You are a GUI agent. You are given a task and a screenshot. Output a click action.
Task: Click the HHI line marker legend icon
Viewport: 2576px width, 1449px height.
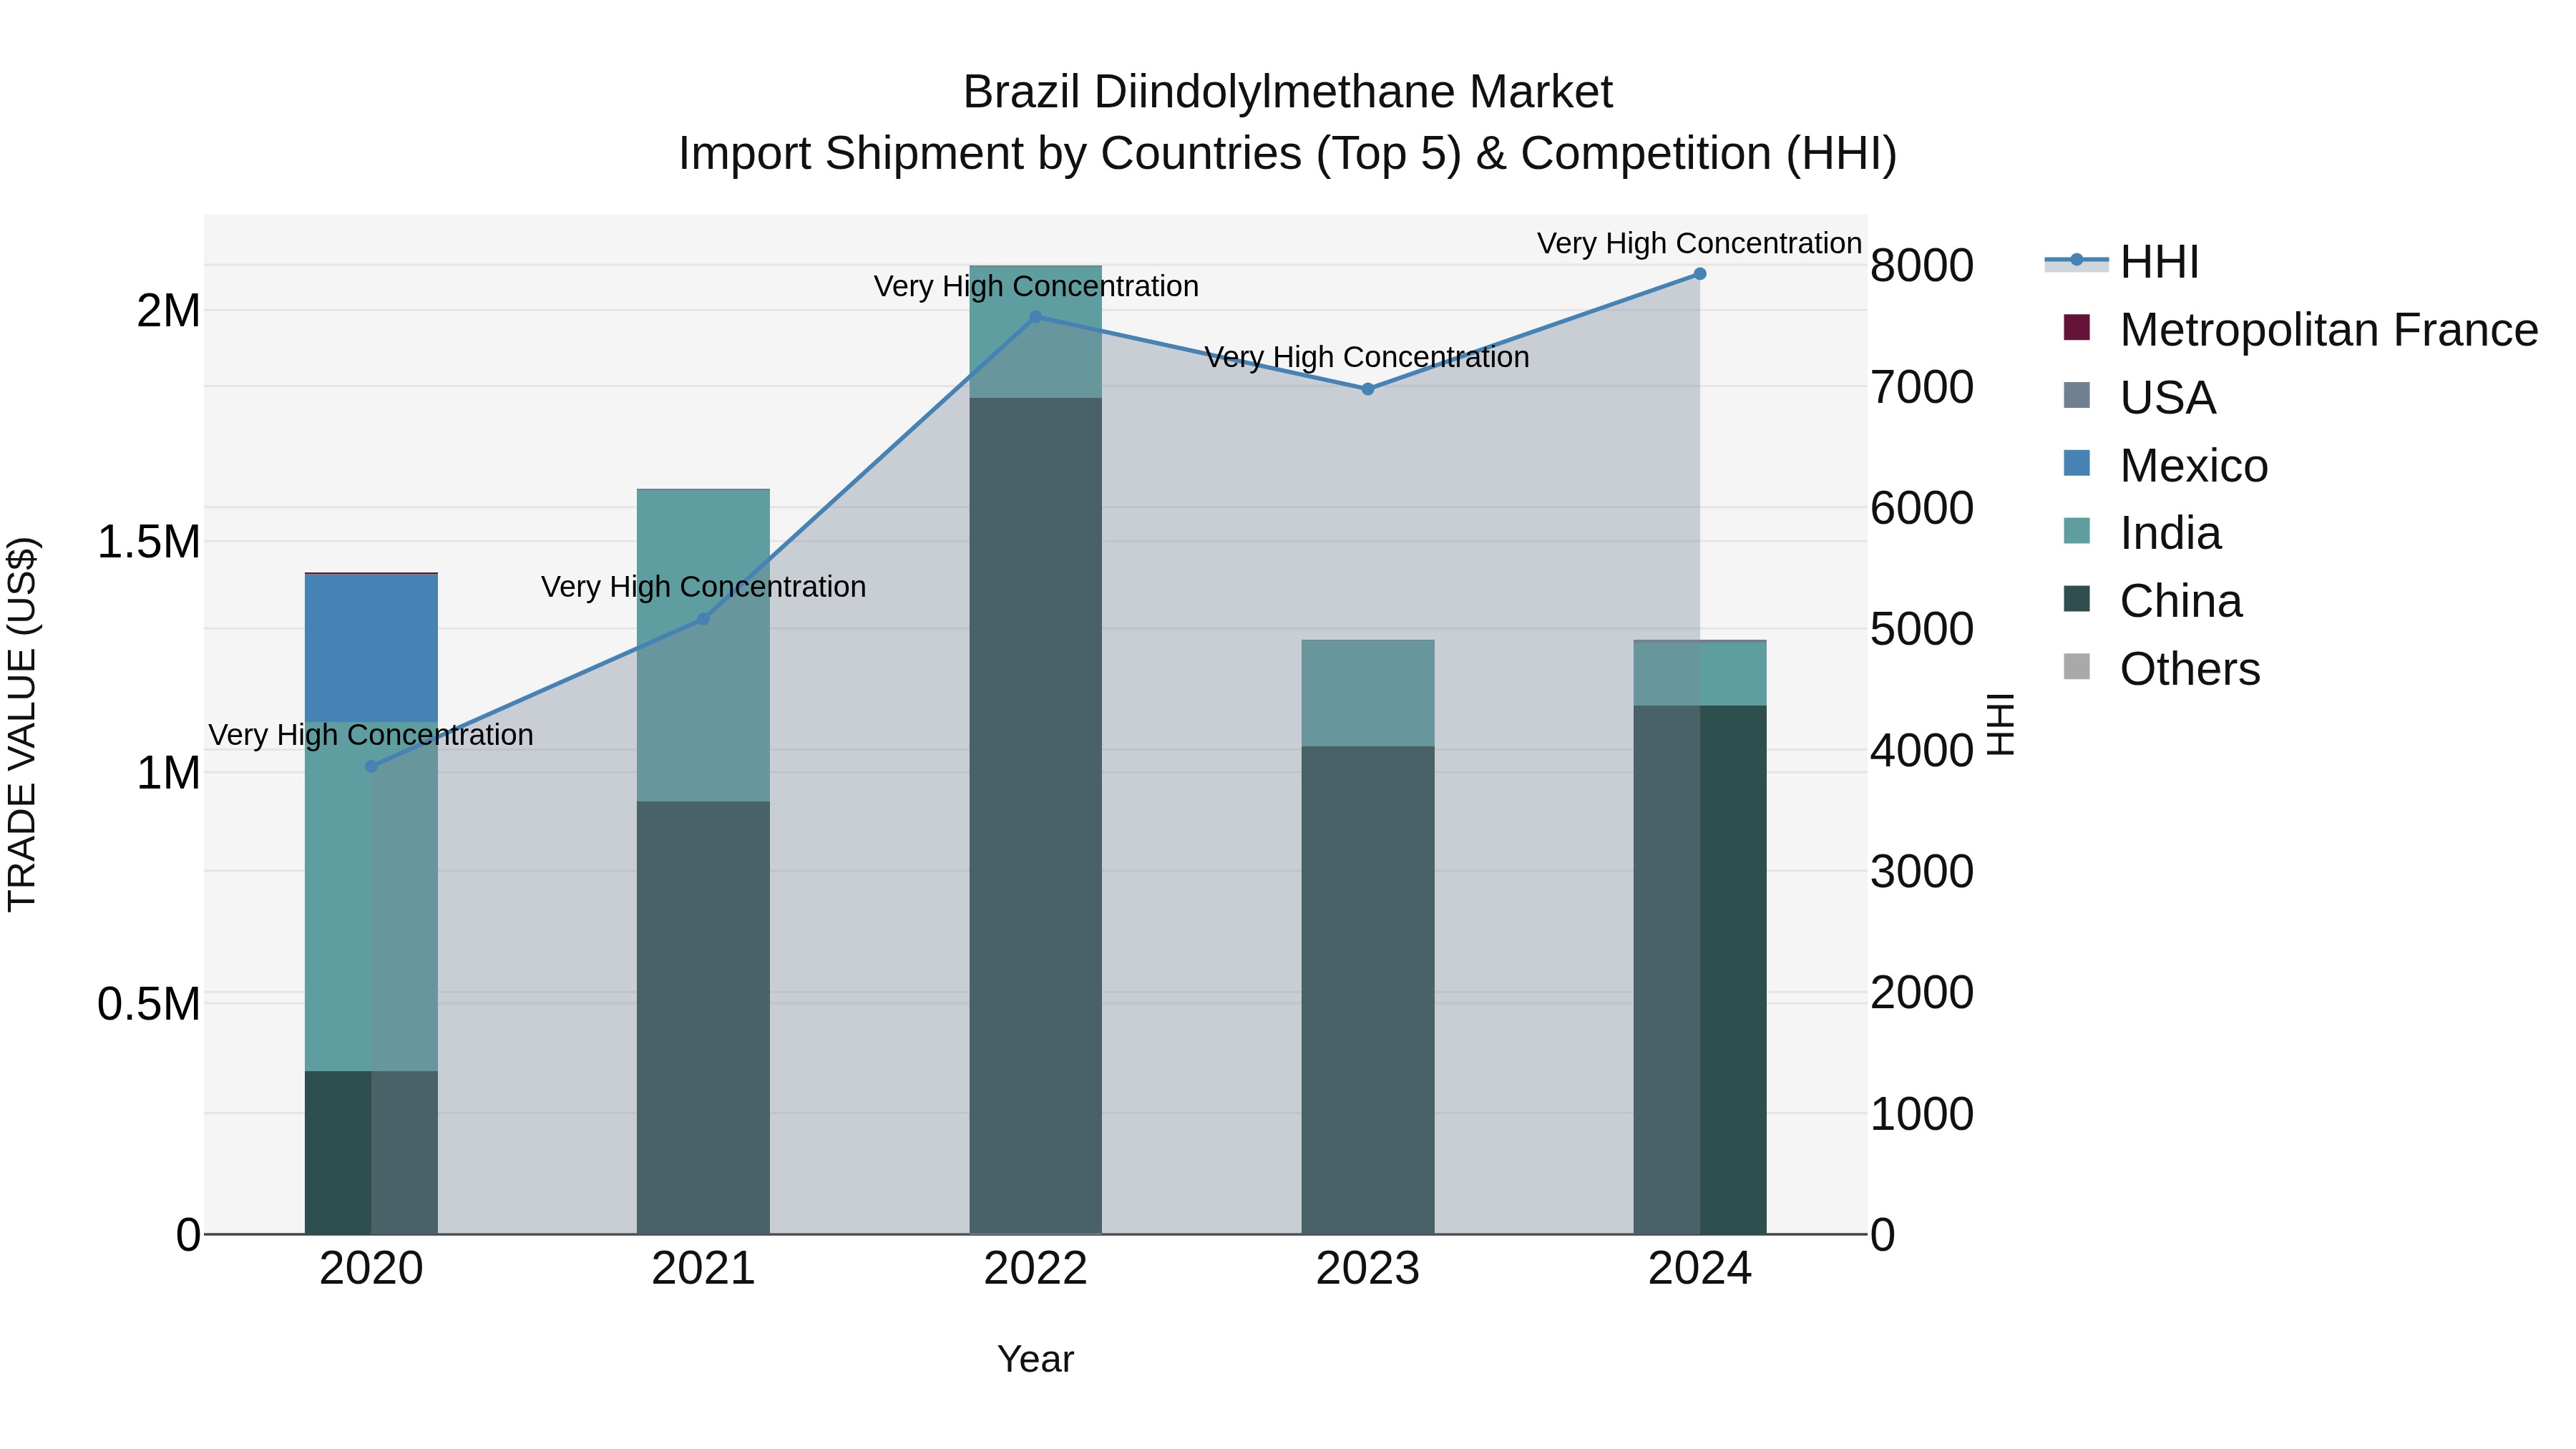click(x=2077, y=260)
